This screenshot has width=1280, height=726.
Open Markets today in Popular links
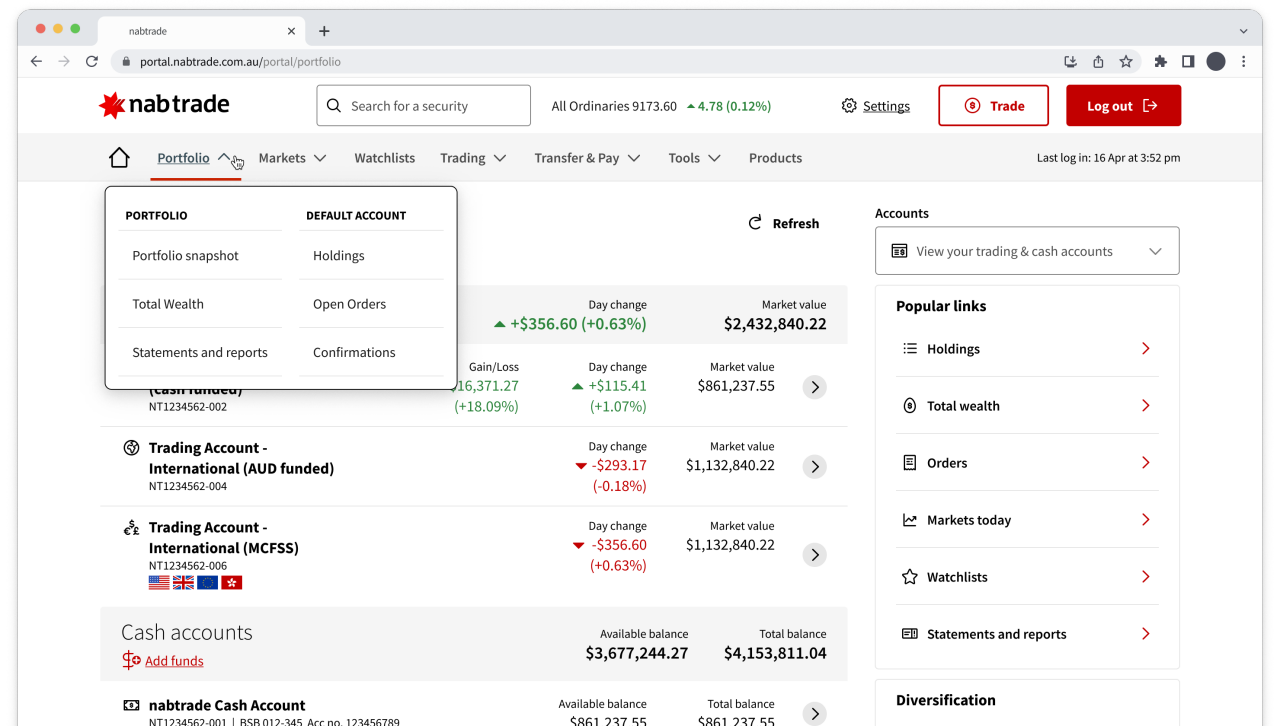[1027, 520]
